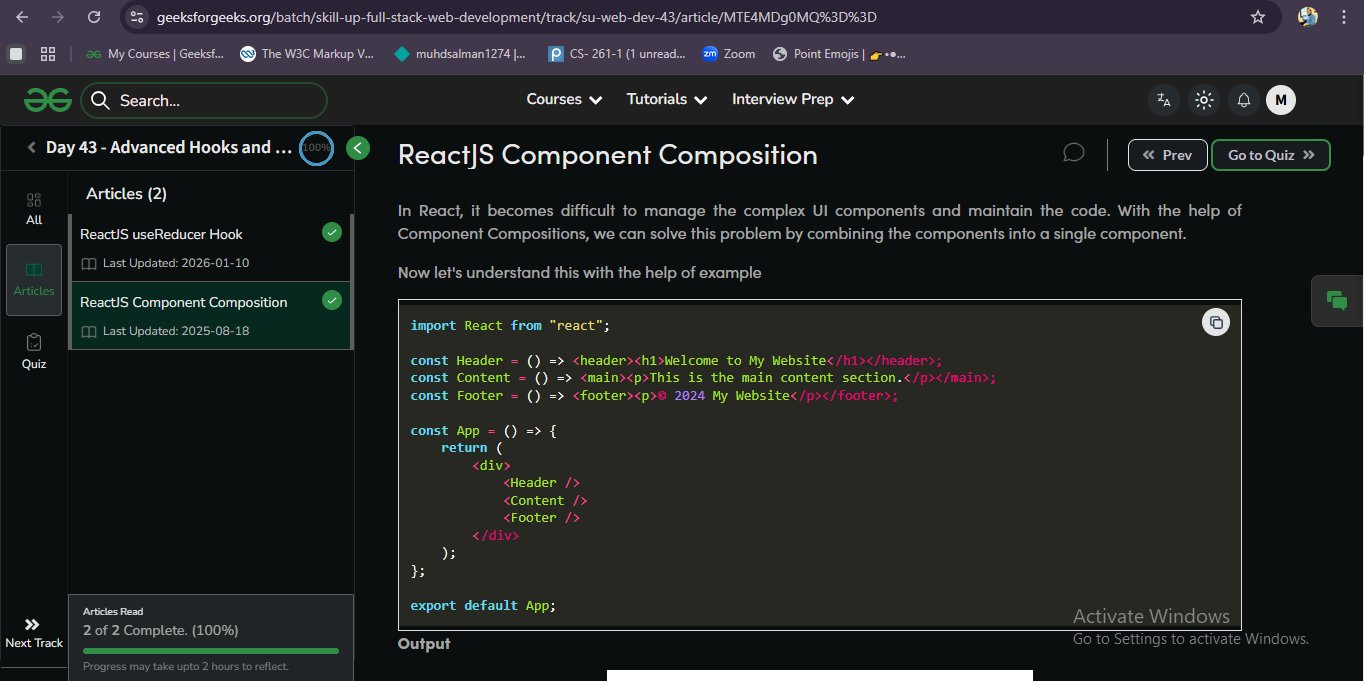Click the ReactJS Component Composition title

point(608,154)
